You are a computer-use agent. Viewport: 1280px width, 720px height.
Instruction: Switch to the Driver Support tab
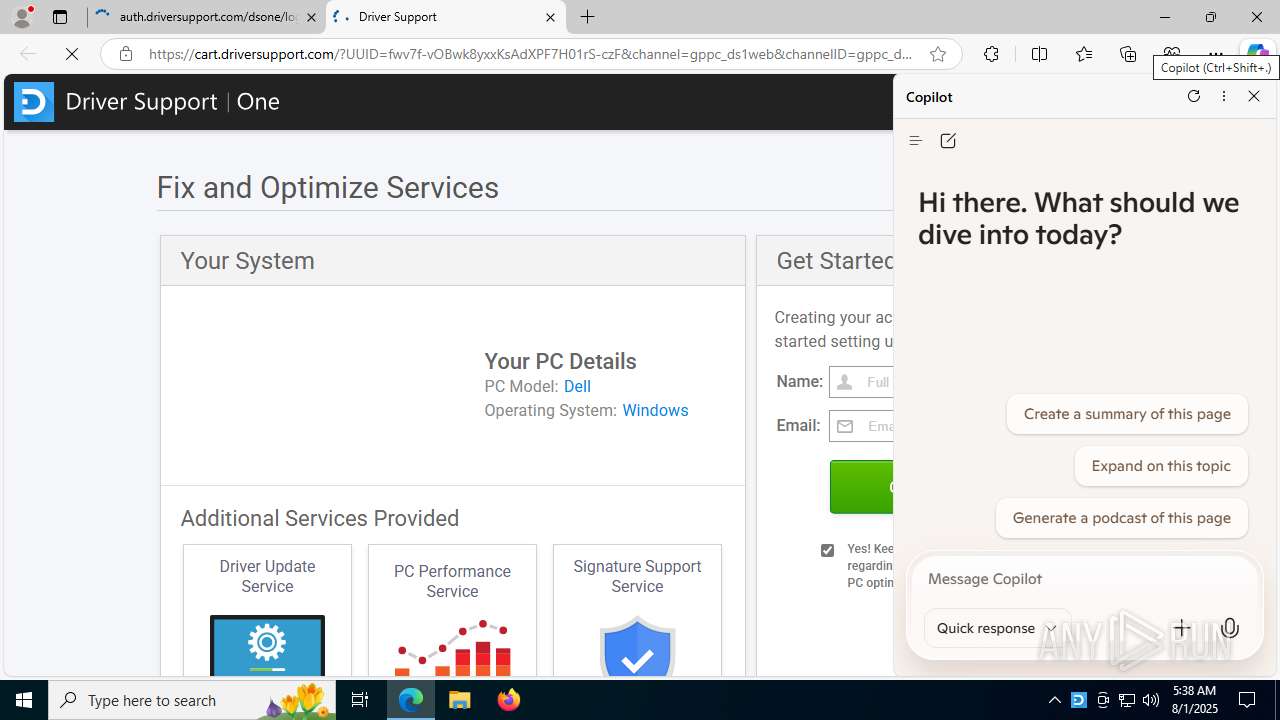click(445, 17)
